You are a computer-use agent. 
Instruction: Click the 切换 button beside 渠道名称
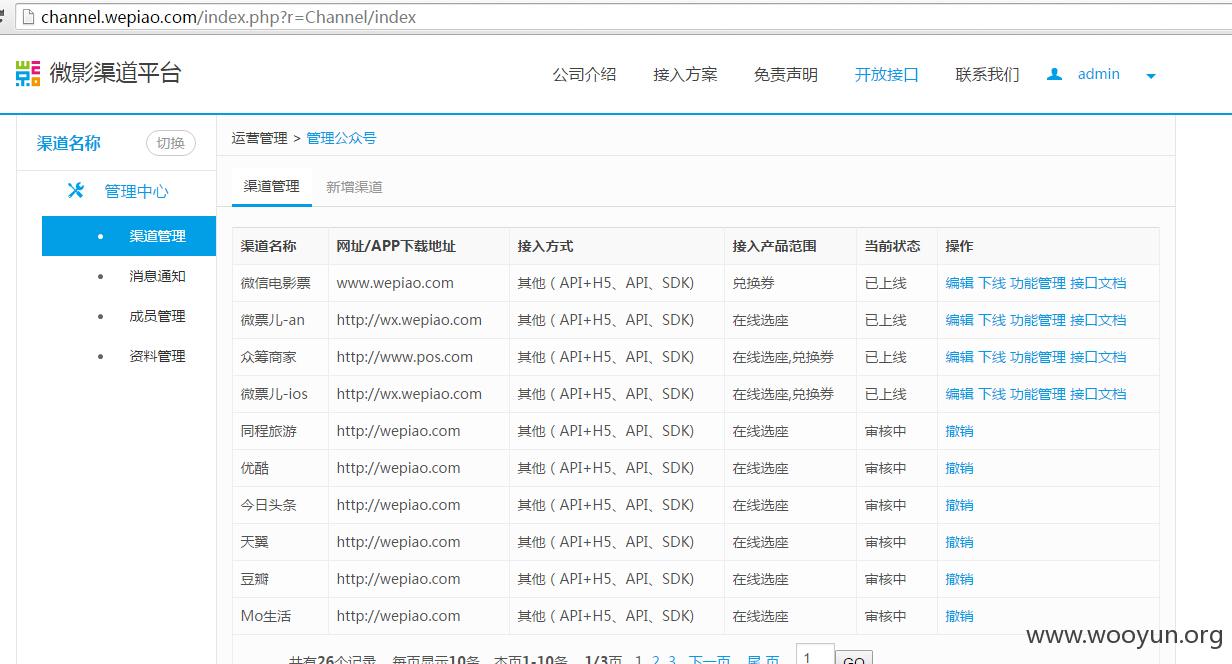tap(171, 143)
